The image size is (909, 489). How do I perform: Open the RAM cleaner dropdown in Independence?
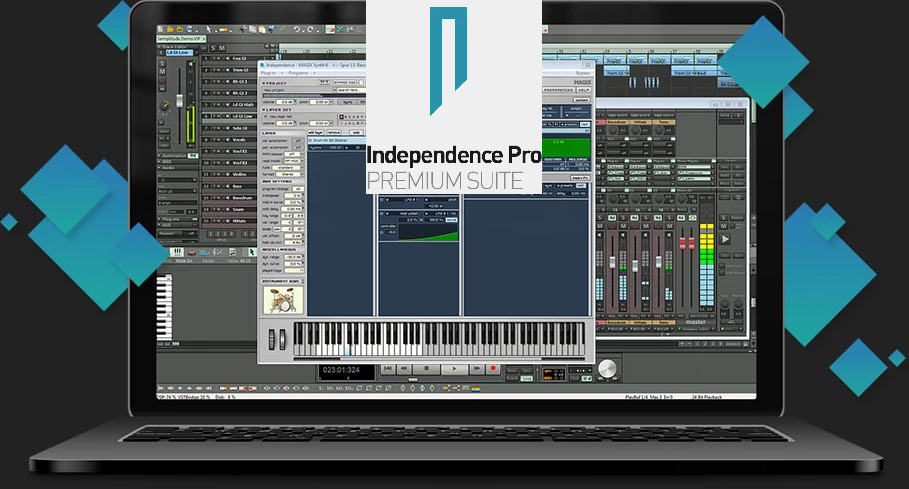point(294,154)
